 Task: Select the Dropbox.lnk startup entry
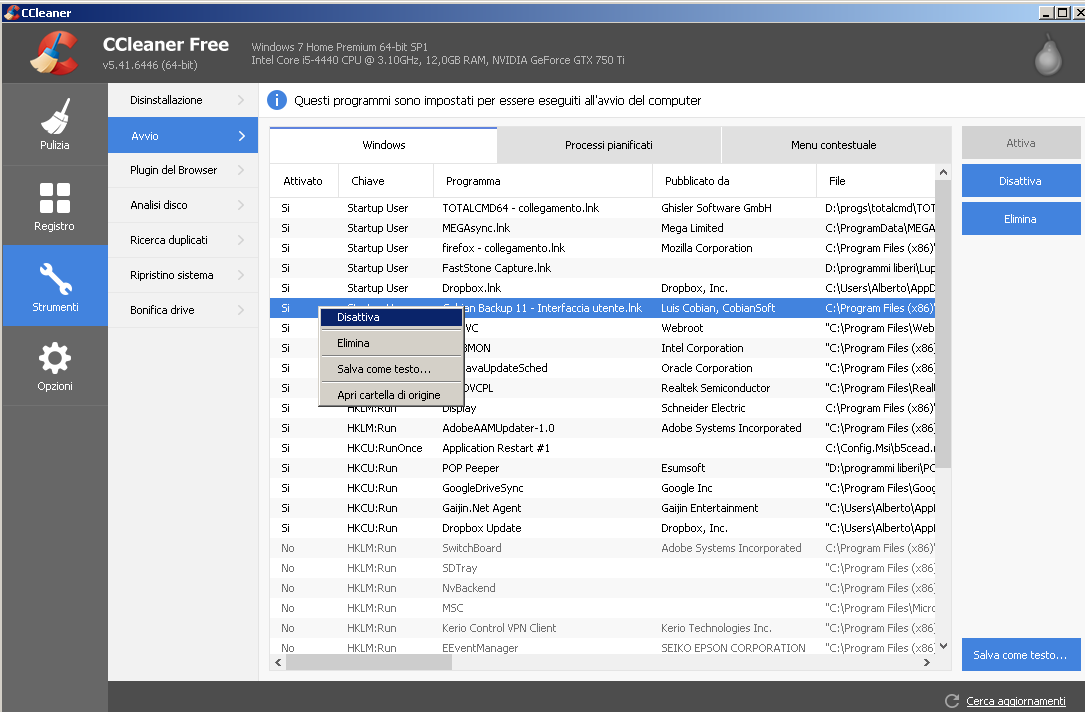click(602, 289)
